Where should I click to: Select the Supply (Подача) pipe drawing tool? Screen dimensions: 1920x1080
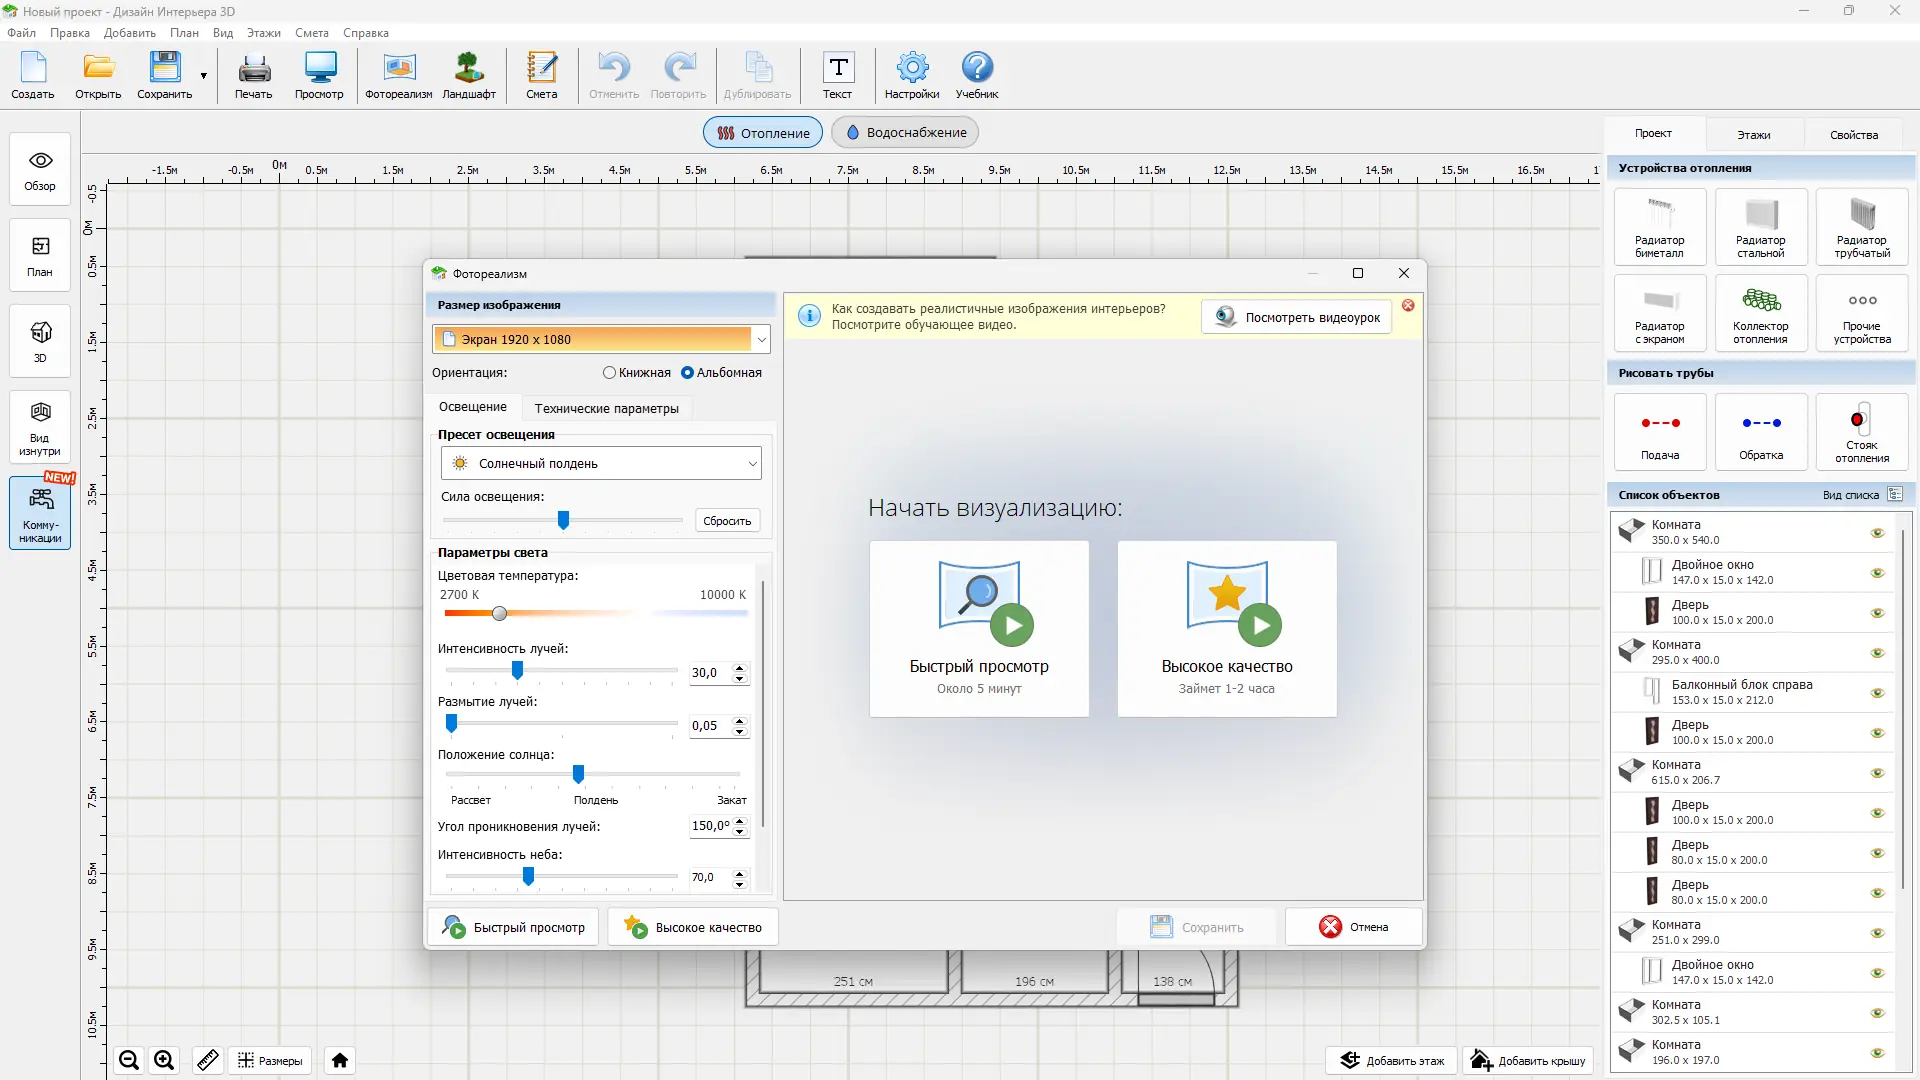[x=1659, y=432]
